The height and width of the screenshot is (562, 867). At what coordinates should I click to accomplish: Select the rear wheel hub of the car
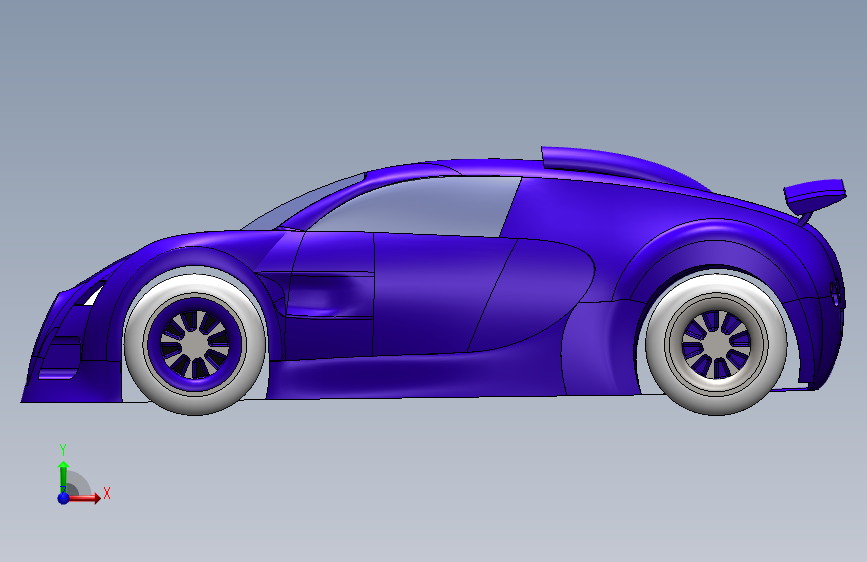[x=716, y=344]
